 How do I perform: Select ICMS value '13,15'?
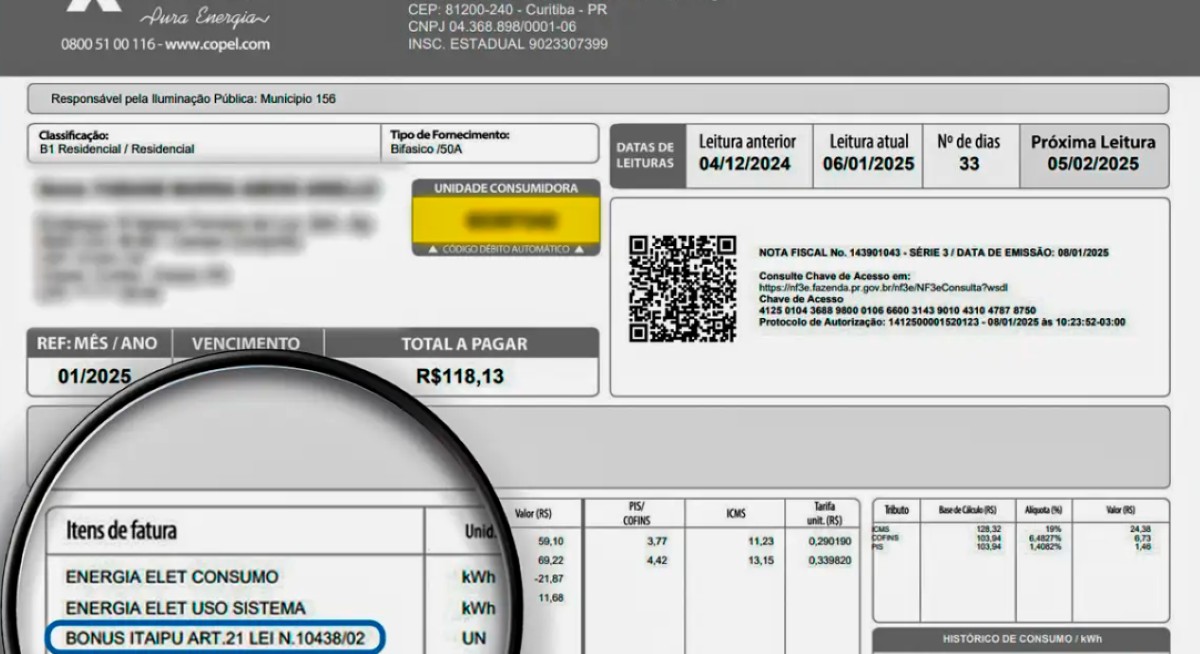(x=761, y=560)
